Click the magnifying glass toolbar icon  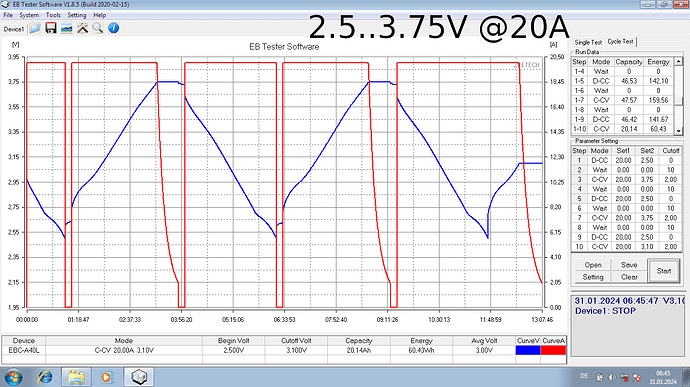pos(98,28)
